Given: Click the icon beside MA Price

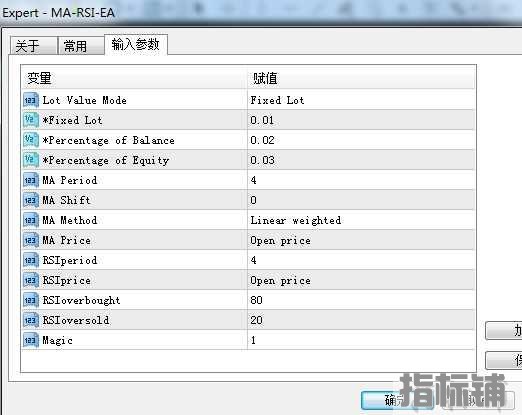Looking at the screenshot, I should pos(31,240).
